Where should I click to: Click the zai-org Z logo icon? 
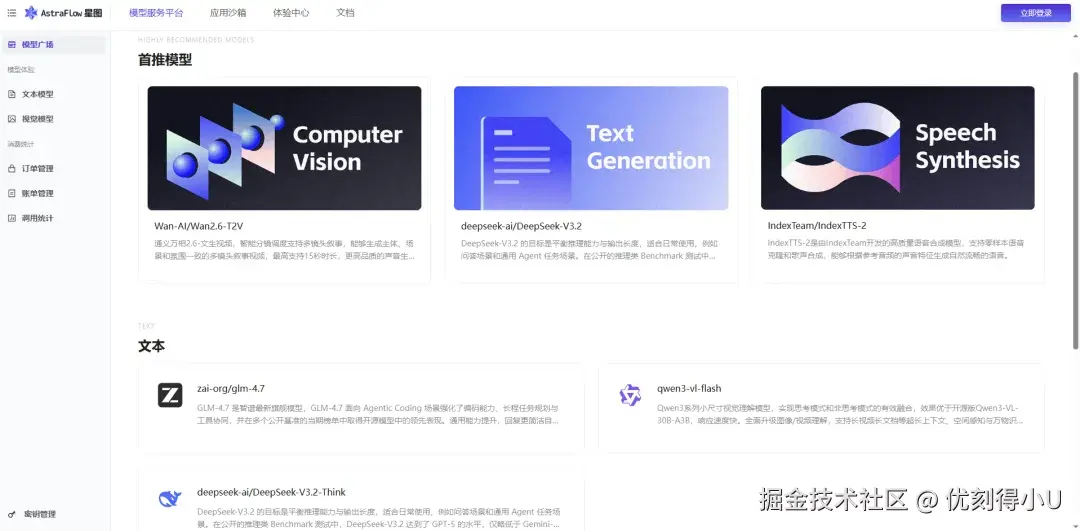pyautogui.click(x=170, y=395)
